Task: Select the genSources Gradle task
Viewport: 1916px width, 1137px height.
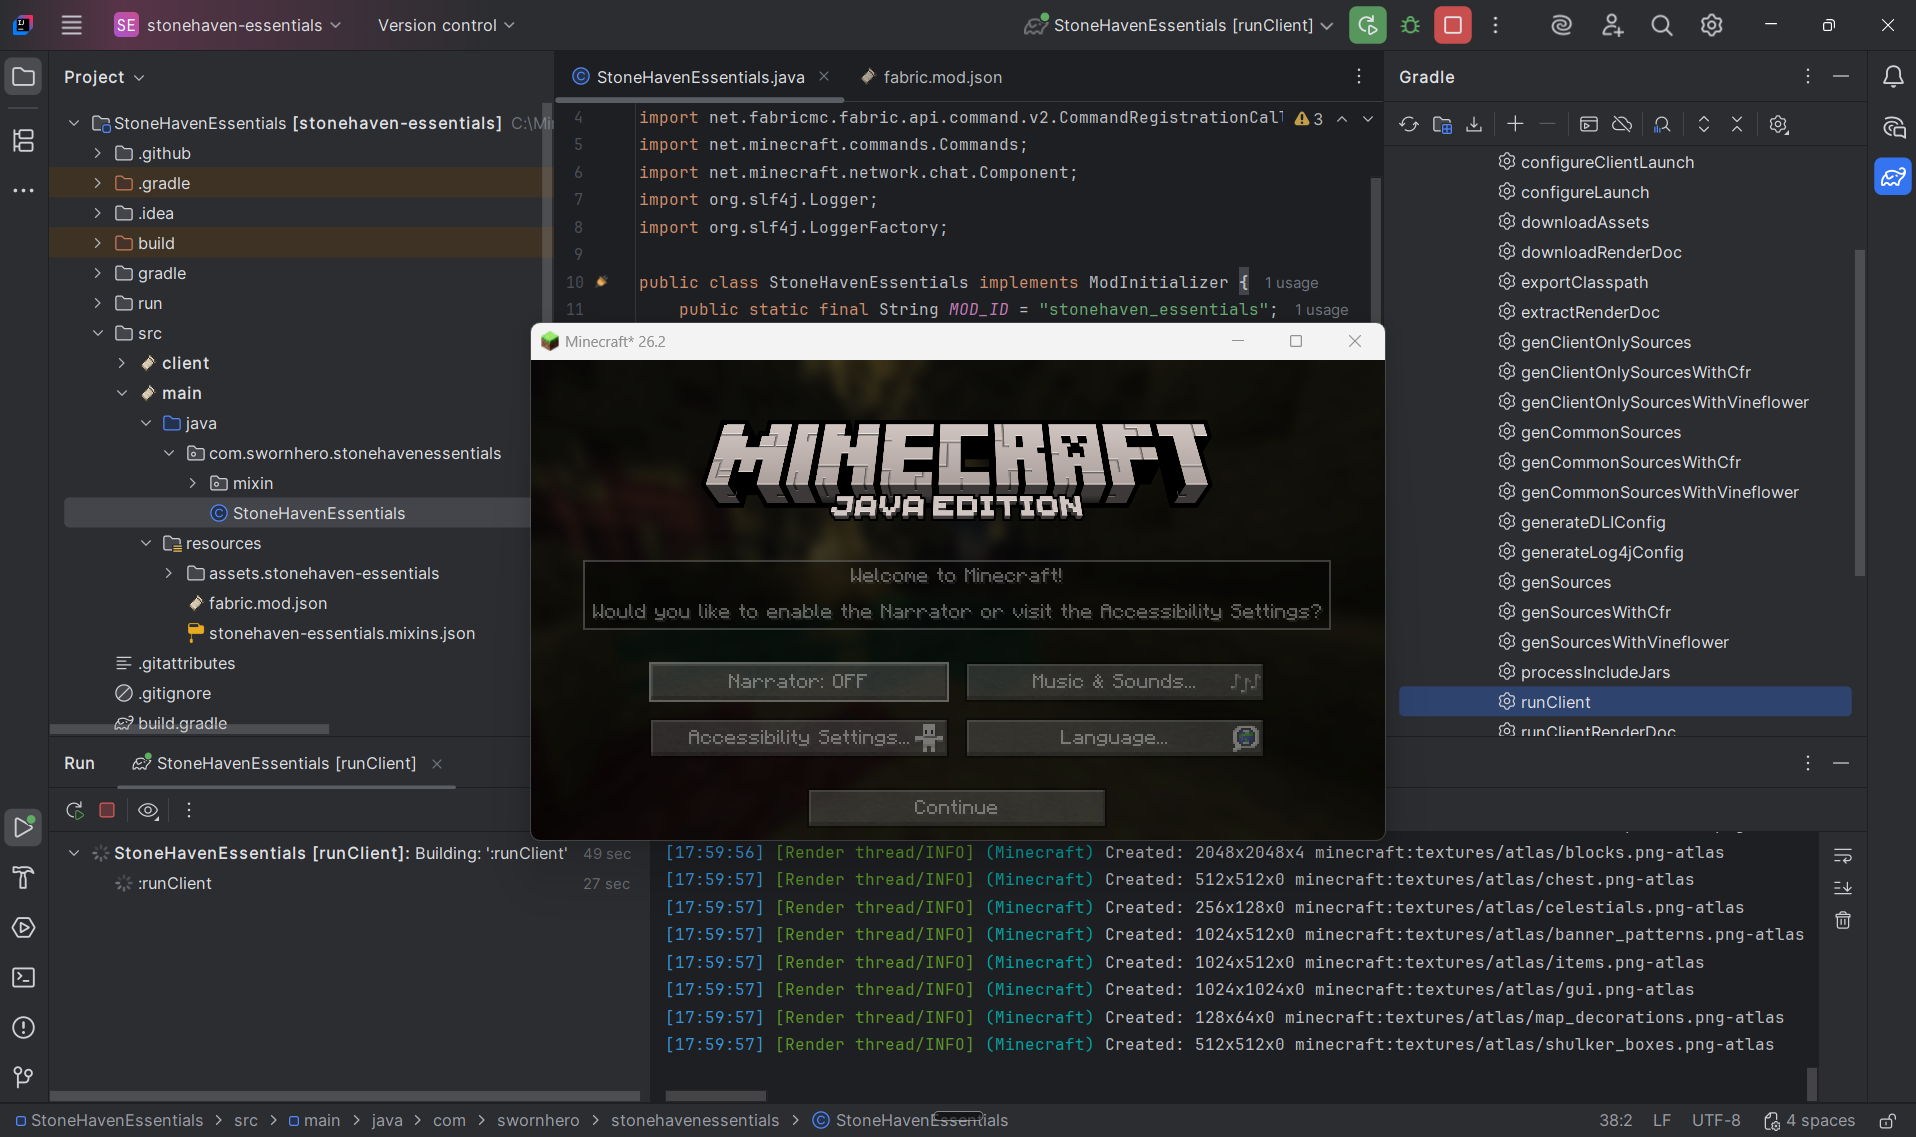Action: [x=1565, y=582]
